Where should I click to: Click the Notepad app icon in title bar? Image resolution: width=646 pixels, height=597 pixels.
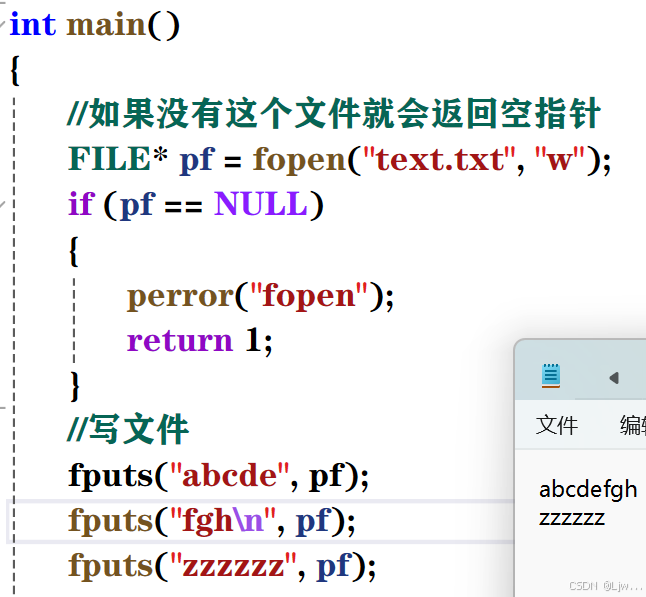pos(551,375)
